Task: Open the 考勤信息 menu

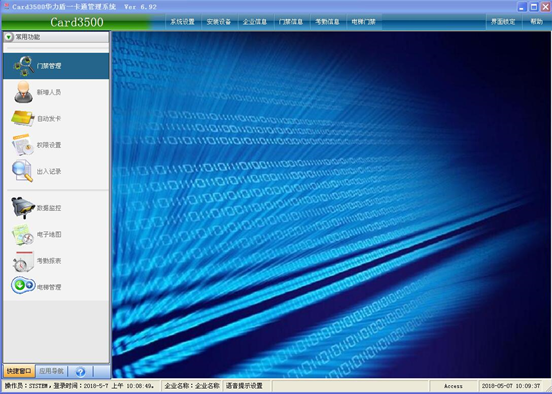Action: (327, 22)
